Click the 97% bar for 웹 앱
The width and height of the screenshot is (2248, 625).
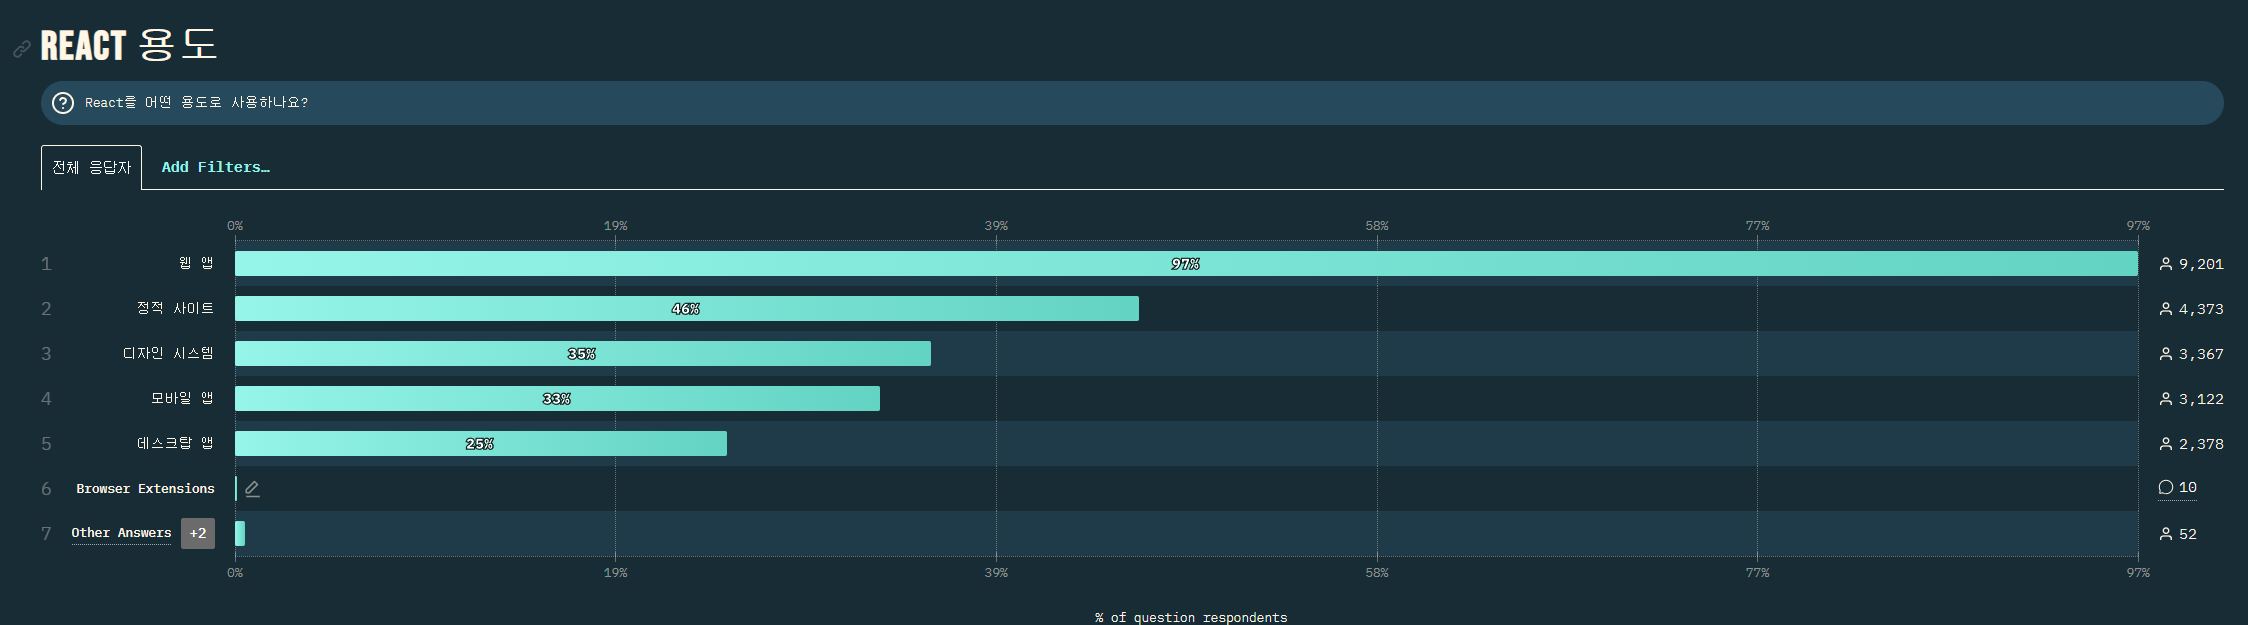point(1186,264)
